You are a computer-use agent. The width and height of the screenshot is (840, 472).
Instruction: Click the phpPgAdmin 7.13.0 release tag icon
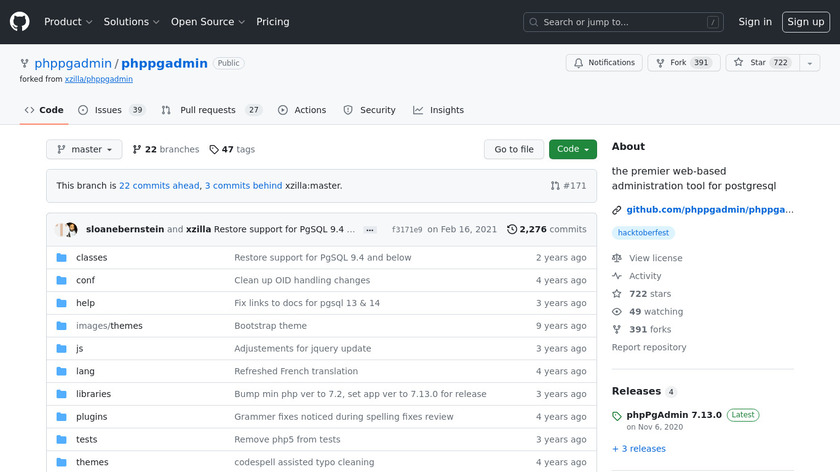pyautogui.click(x=617, y=415)
